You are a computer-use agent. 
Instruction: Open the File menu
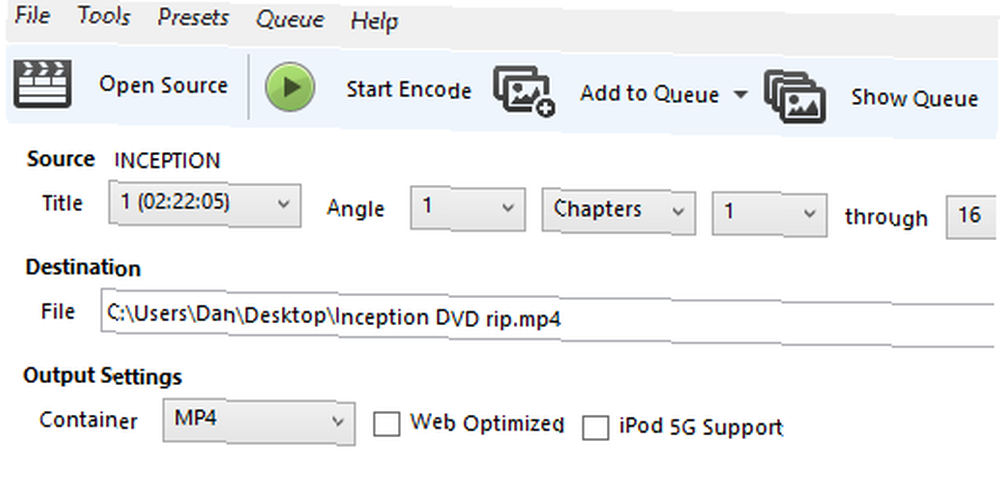[x=32, y=15]
